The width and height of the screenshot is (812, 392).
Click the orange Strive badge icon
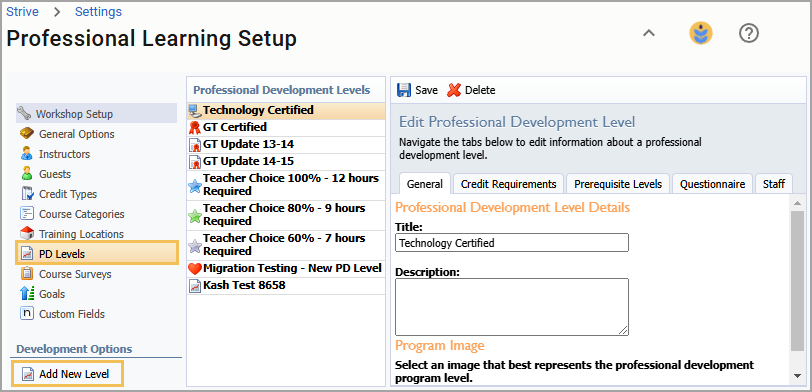pyautogui.click(x=701, y=34)
